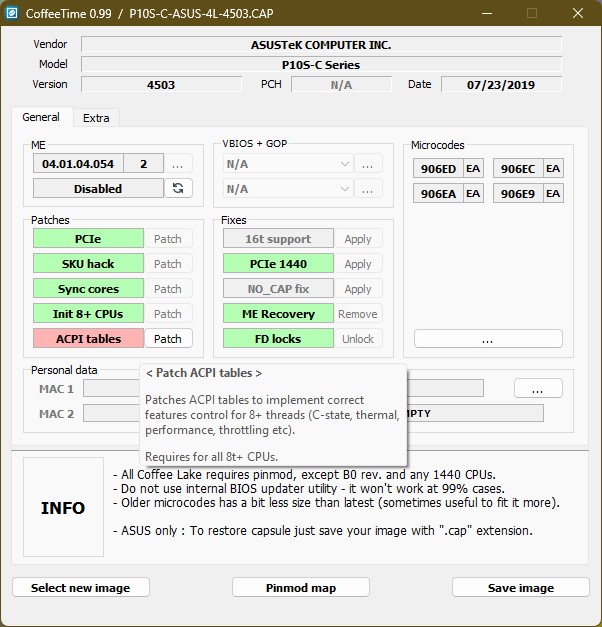This screenshot has width=602, height=627.
Task: Click the Personal data ellipsis button
Action: pyautogui.click(x=538, y=388)
